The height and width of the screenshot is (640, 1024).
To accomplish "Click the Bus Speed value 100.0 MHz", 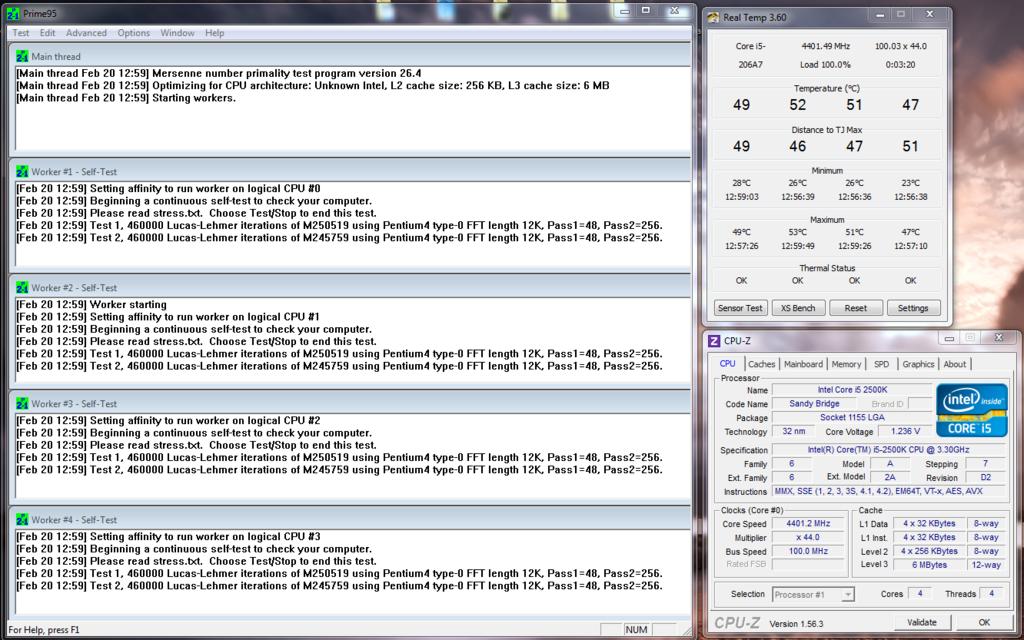I will [x=808, y=551].
